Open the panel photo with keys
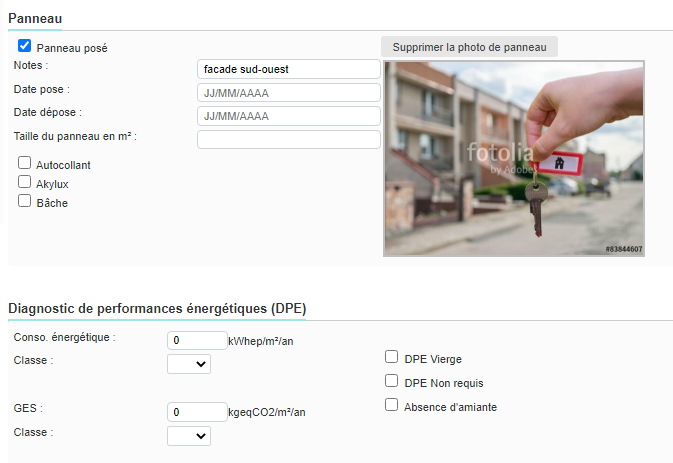 click(x=514, y=159)
